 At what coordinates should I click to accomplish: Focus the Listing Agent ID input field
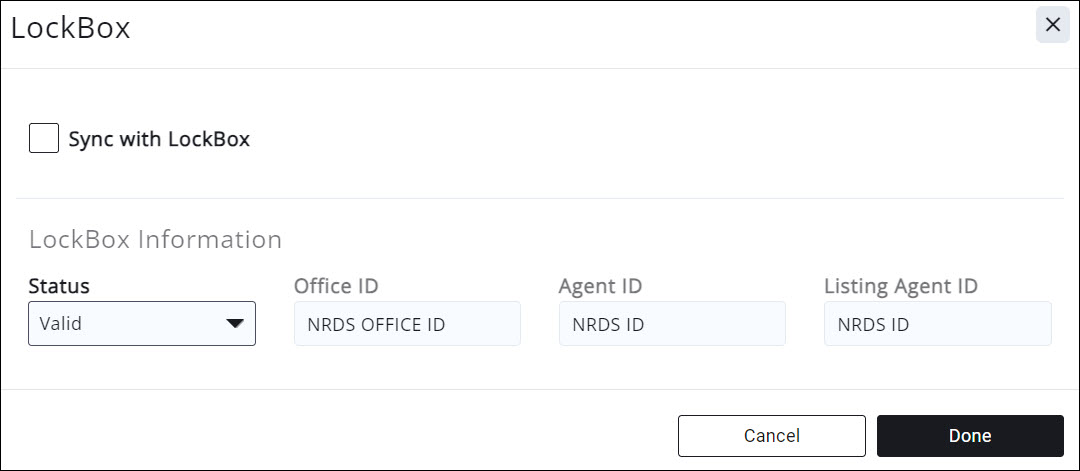click(x=937, y=324)
